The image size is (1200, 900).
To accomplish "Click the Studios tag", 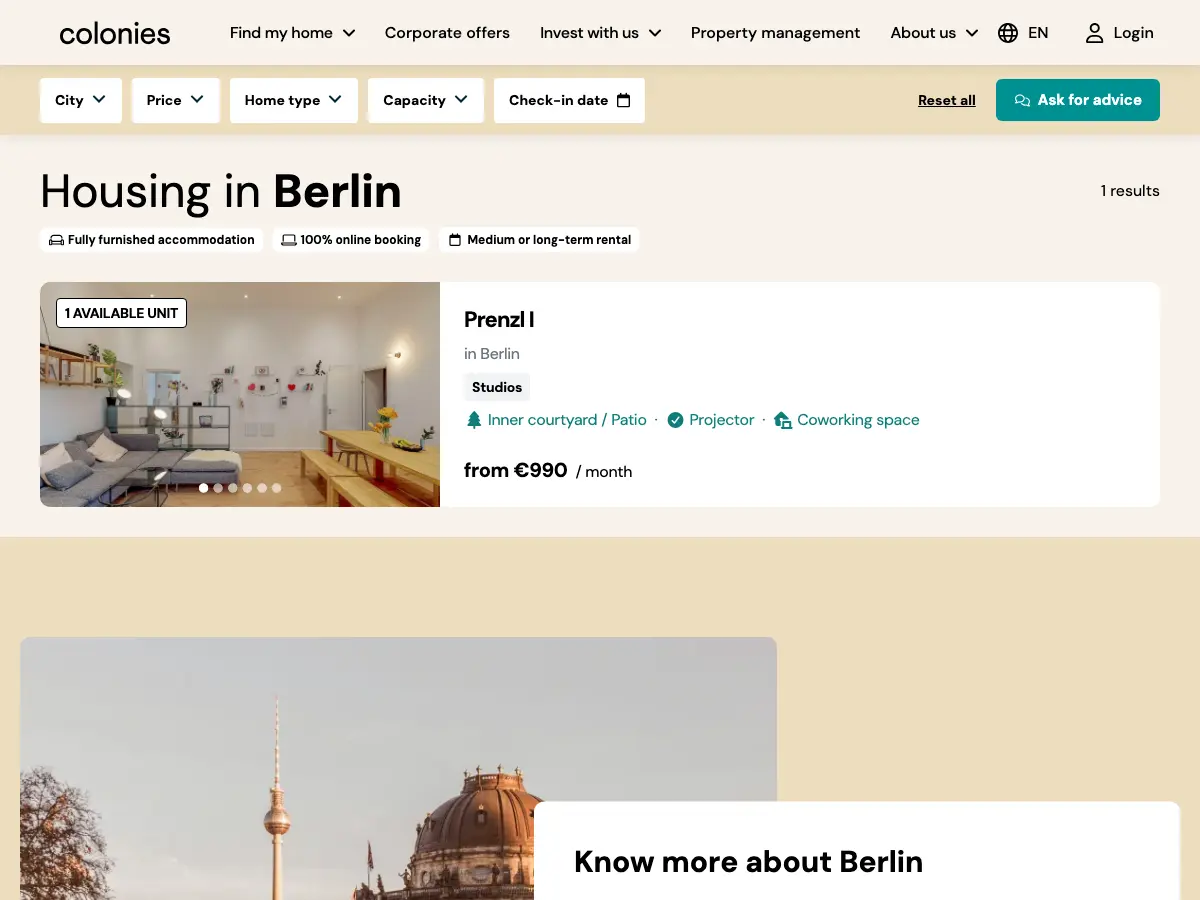I will click(x=497, y=387).
